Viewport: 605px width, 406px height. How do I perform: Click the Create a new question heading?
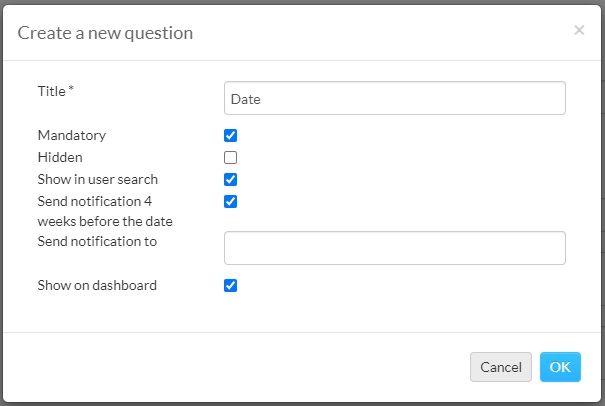[x=105, y=33]
